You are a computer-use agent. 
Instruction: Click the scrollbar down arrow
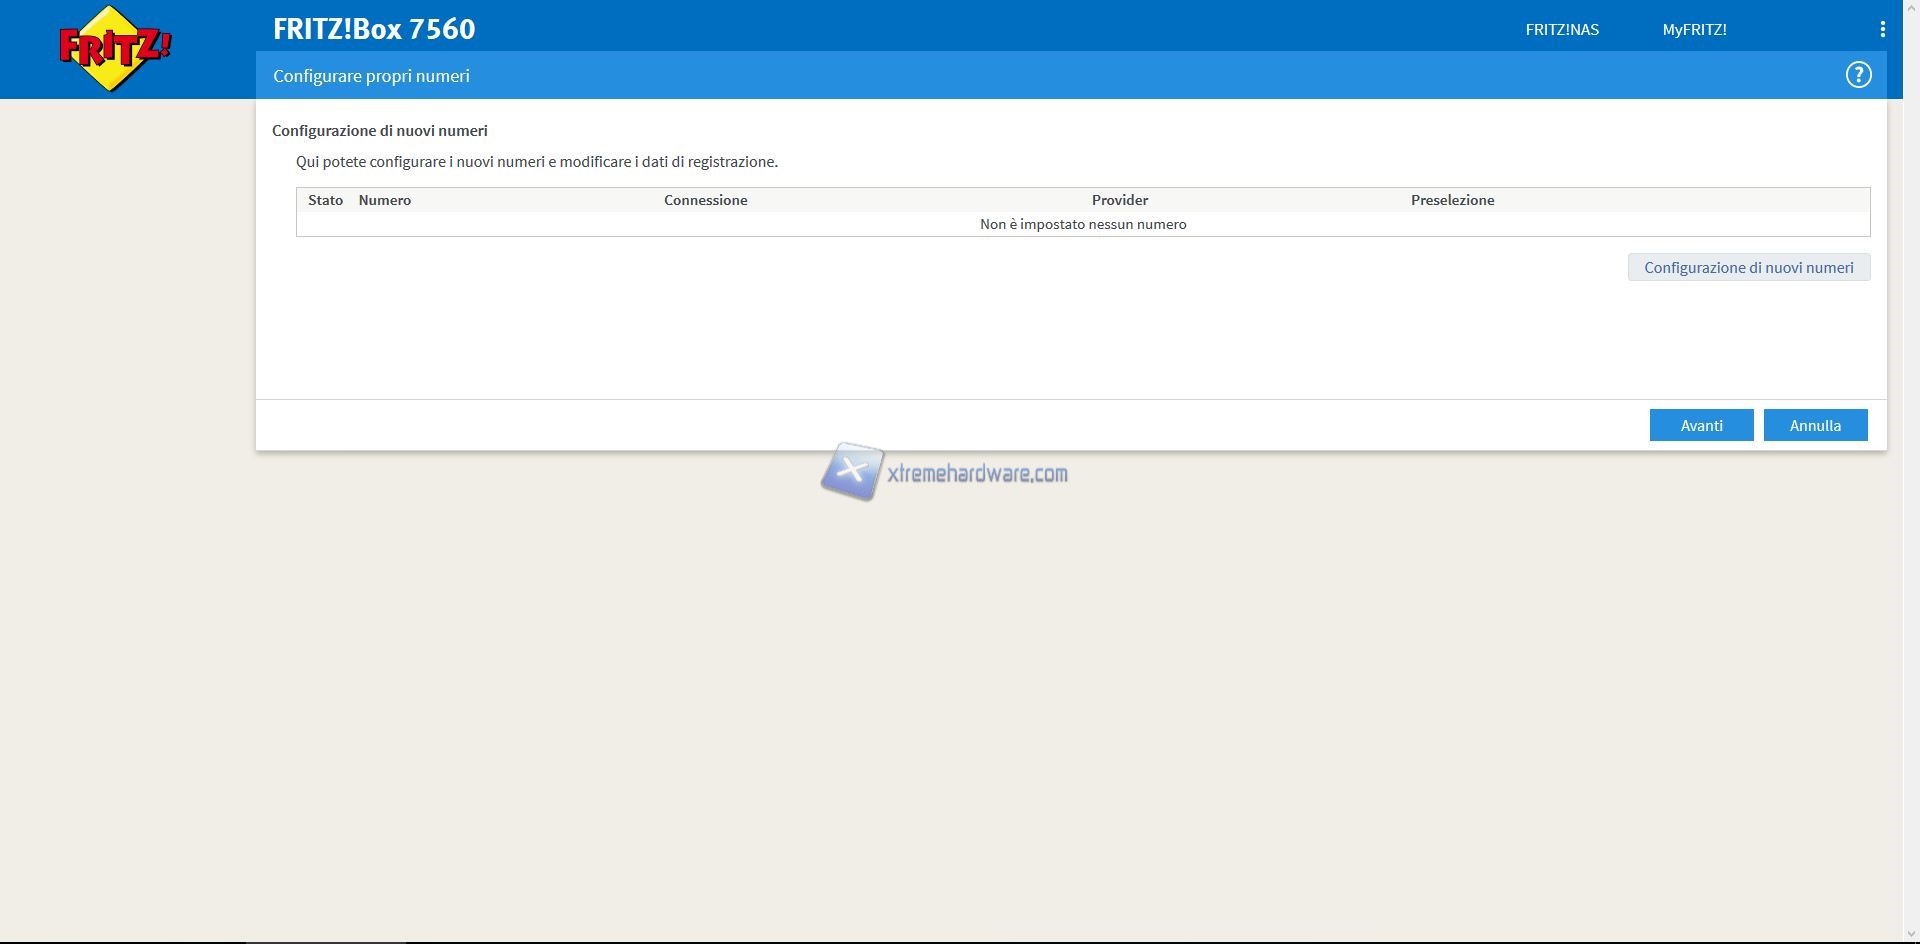pos(1911,935)
